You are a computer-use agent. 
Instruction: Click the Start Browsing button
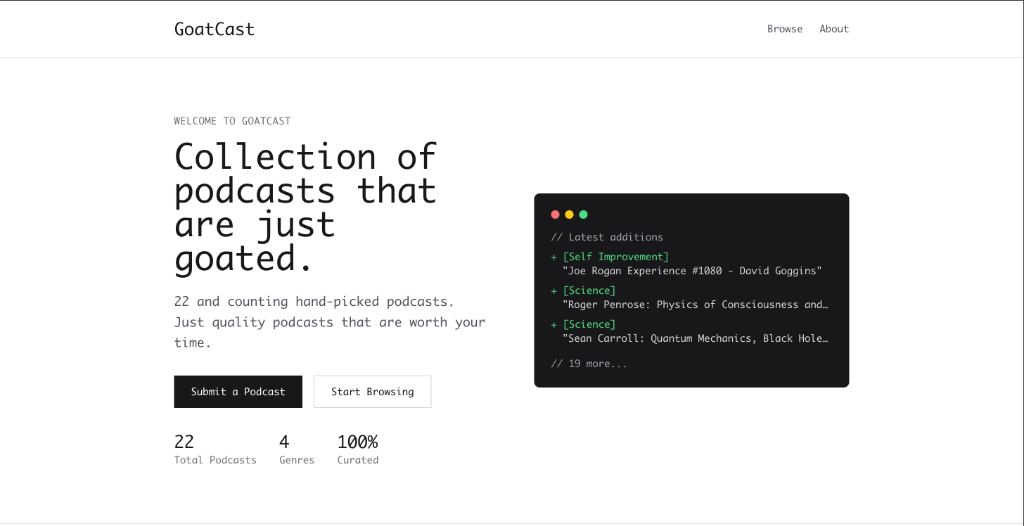pos(372,392)
